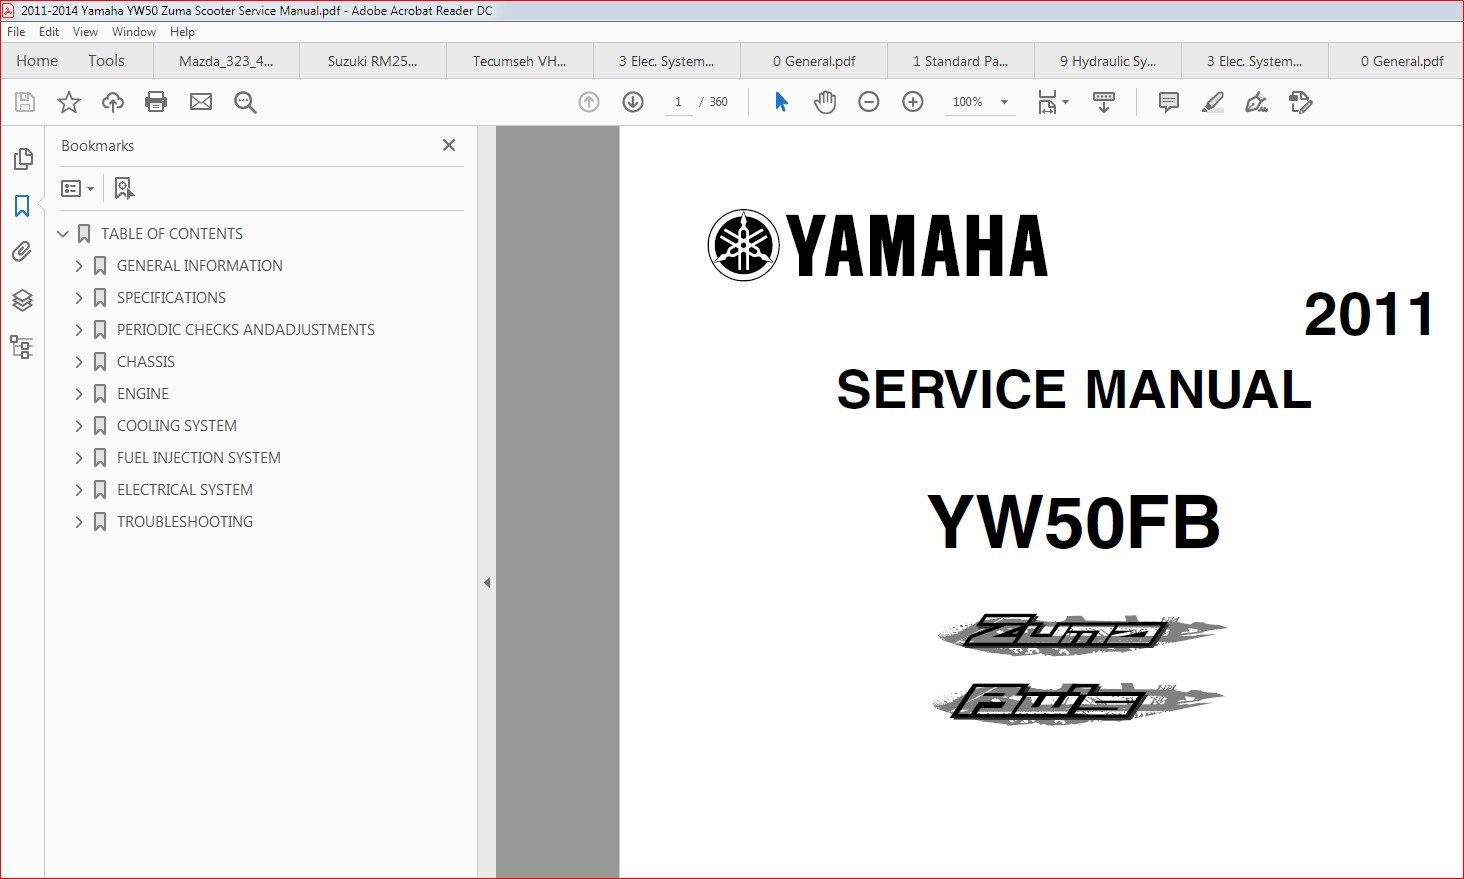Switch to Tools tab
Viewport: 1464px width, 879px height.
(106, 61)
